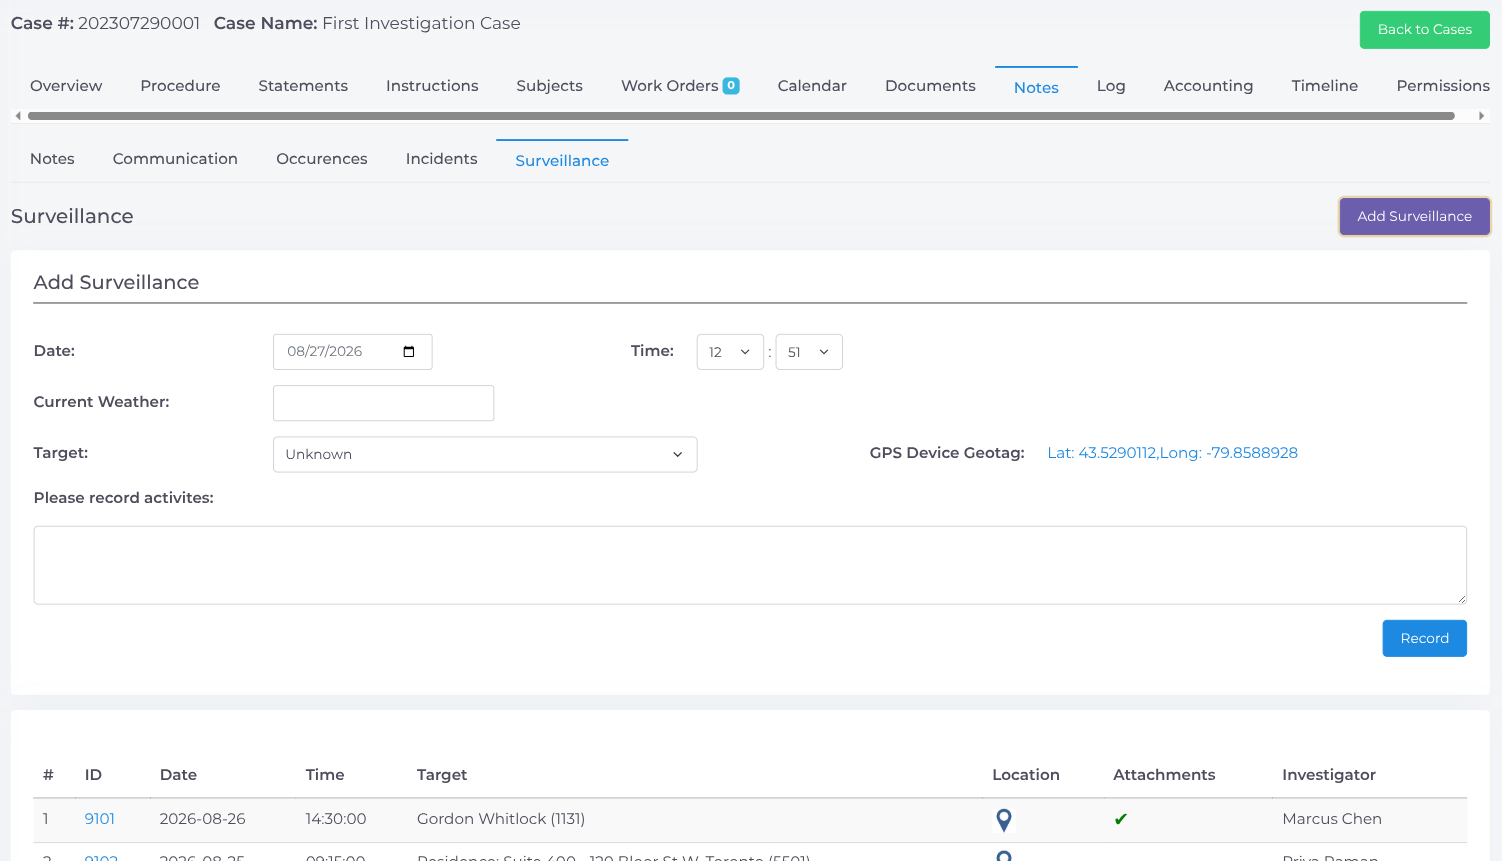Click the scrollbar left arrow
Image resolution: width=1502 pixels, height=861 pixels.
[x=18, y=116]
